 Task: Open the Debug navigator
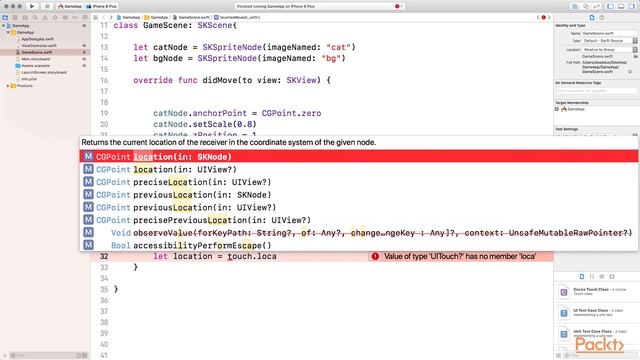(65, 18)
